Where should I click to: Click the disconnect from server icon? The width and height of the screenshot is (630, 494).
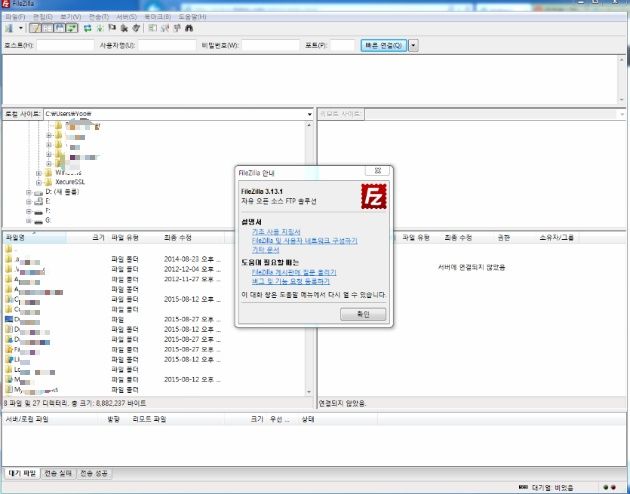click(x=124, y=28)
